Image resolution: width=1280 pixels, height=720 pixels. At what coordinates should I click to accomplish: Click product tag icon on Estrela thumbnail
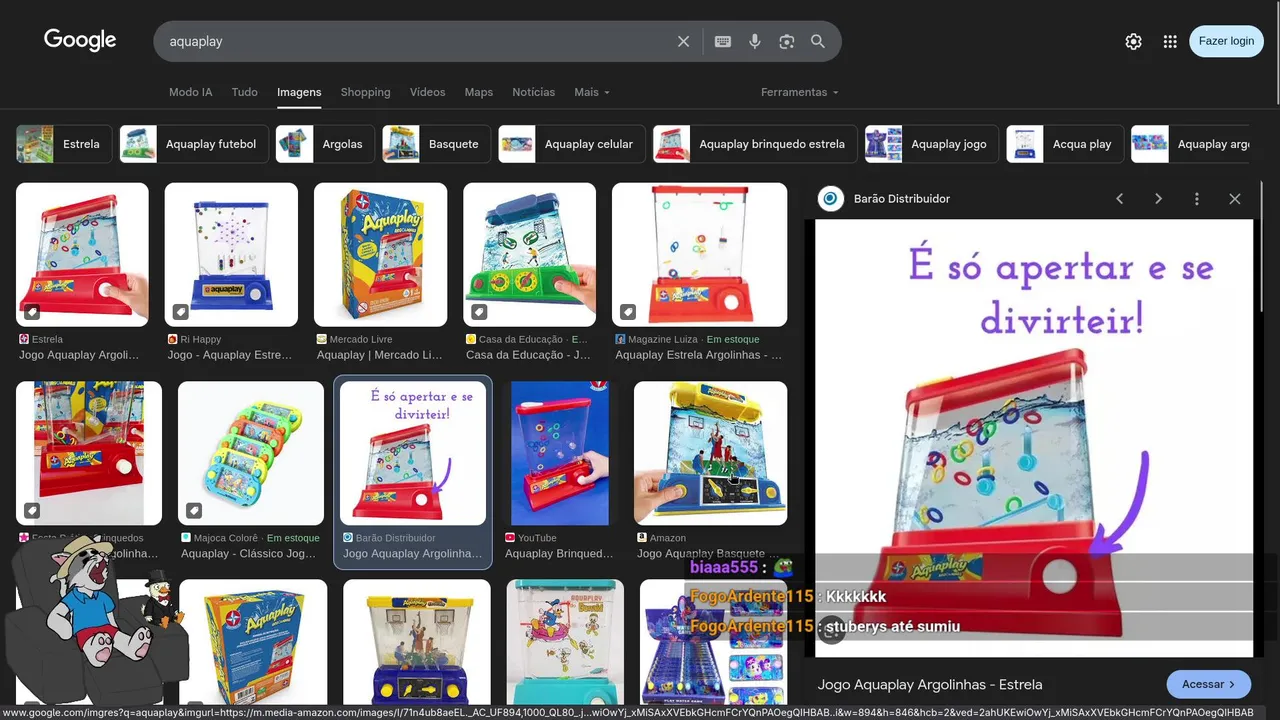(x=32, y=312)
